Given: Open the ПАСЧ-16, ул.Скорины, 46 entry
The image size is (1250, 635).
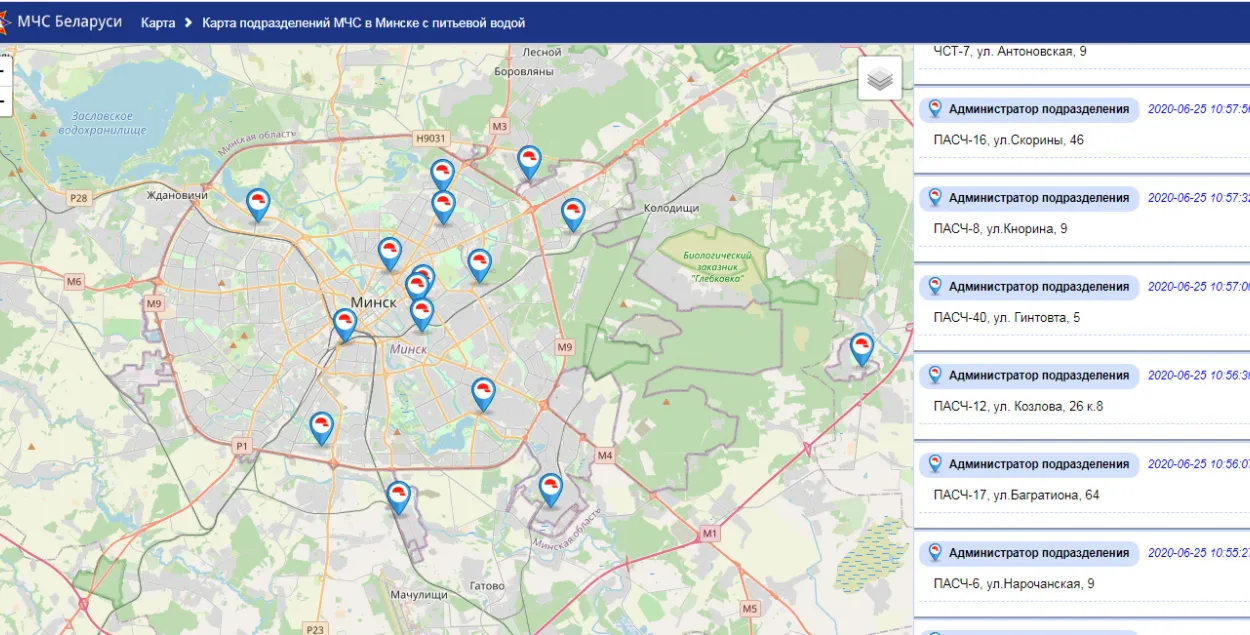Looking at the screenshot, I should coord(1008,140).
